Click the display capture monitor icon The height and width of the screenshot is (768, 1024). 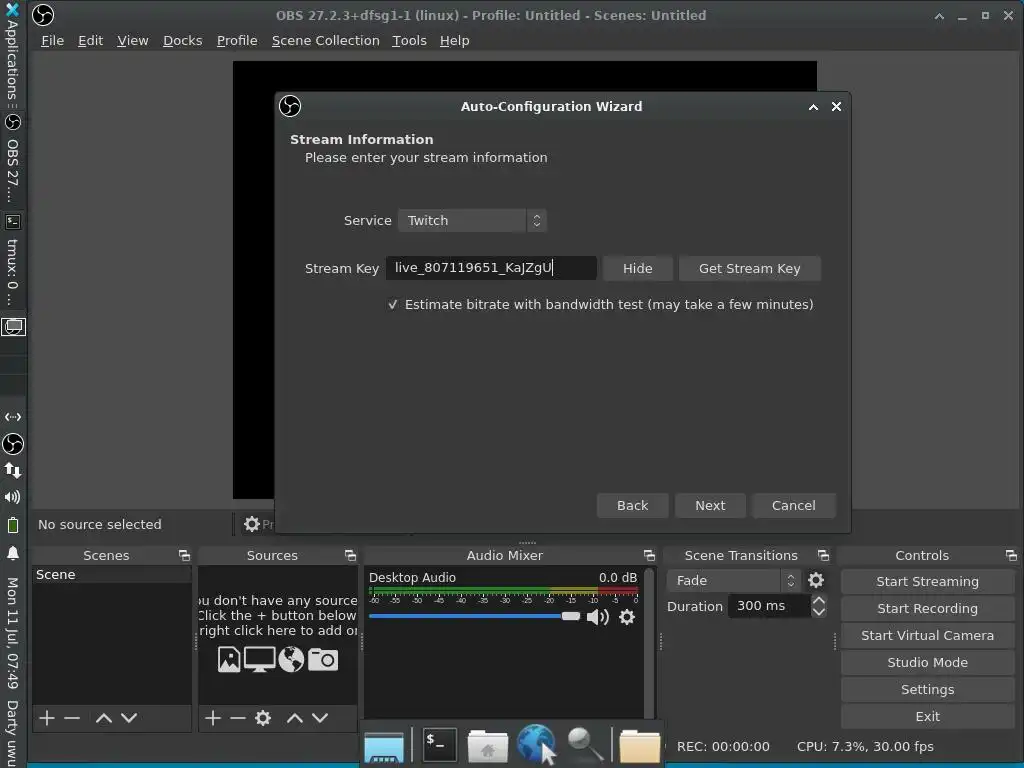(259, 659)
